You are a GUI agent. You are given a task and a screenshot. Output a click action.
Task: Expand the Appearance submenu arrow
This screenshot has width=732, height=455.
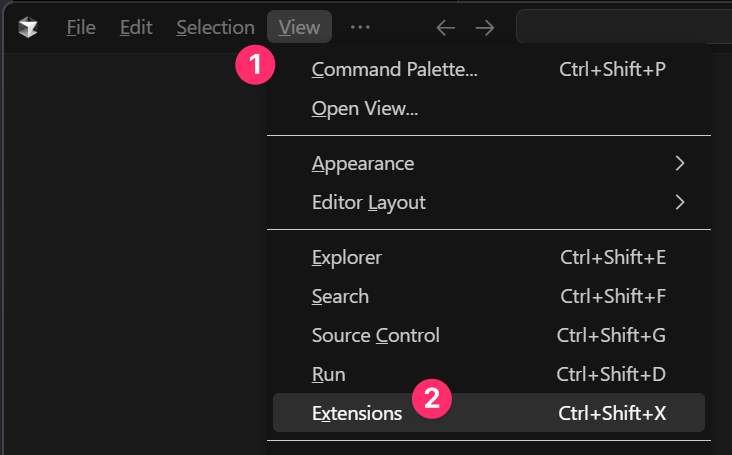coord(680,163)
